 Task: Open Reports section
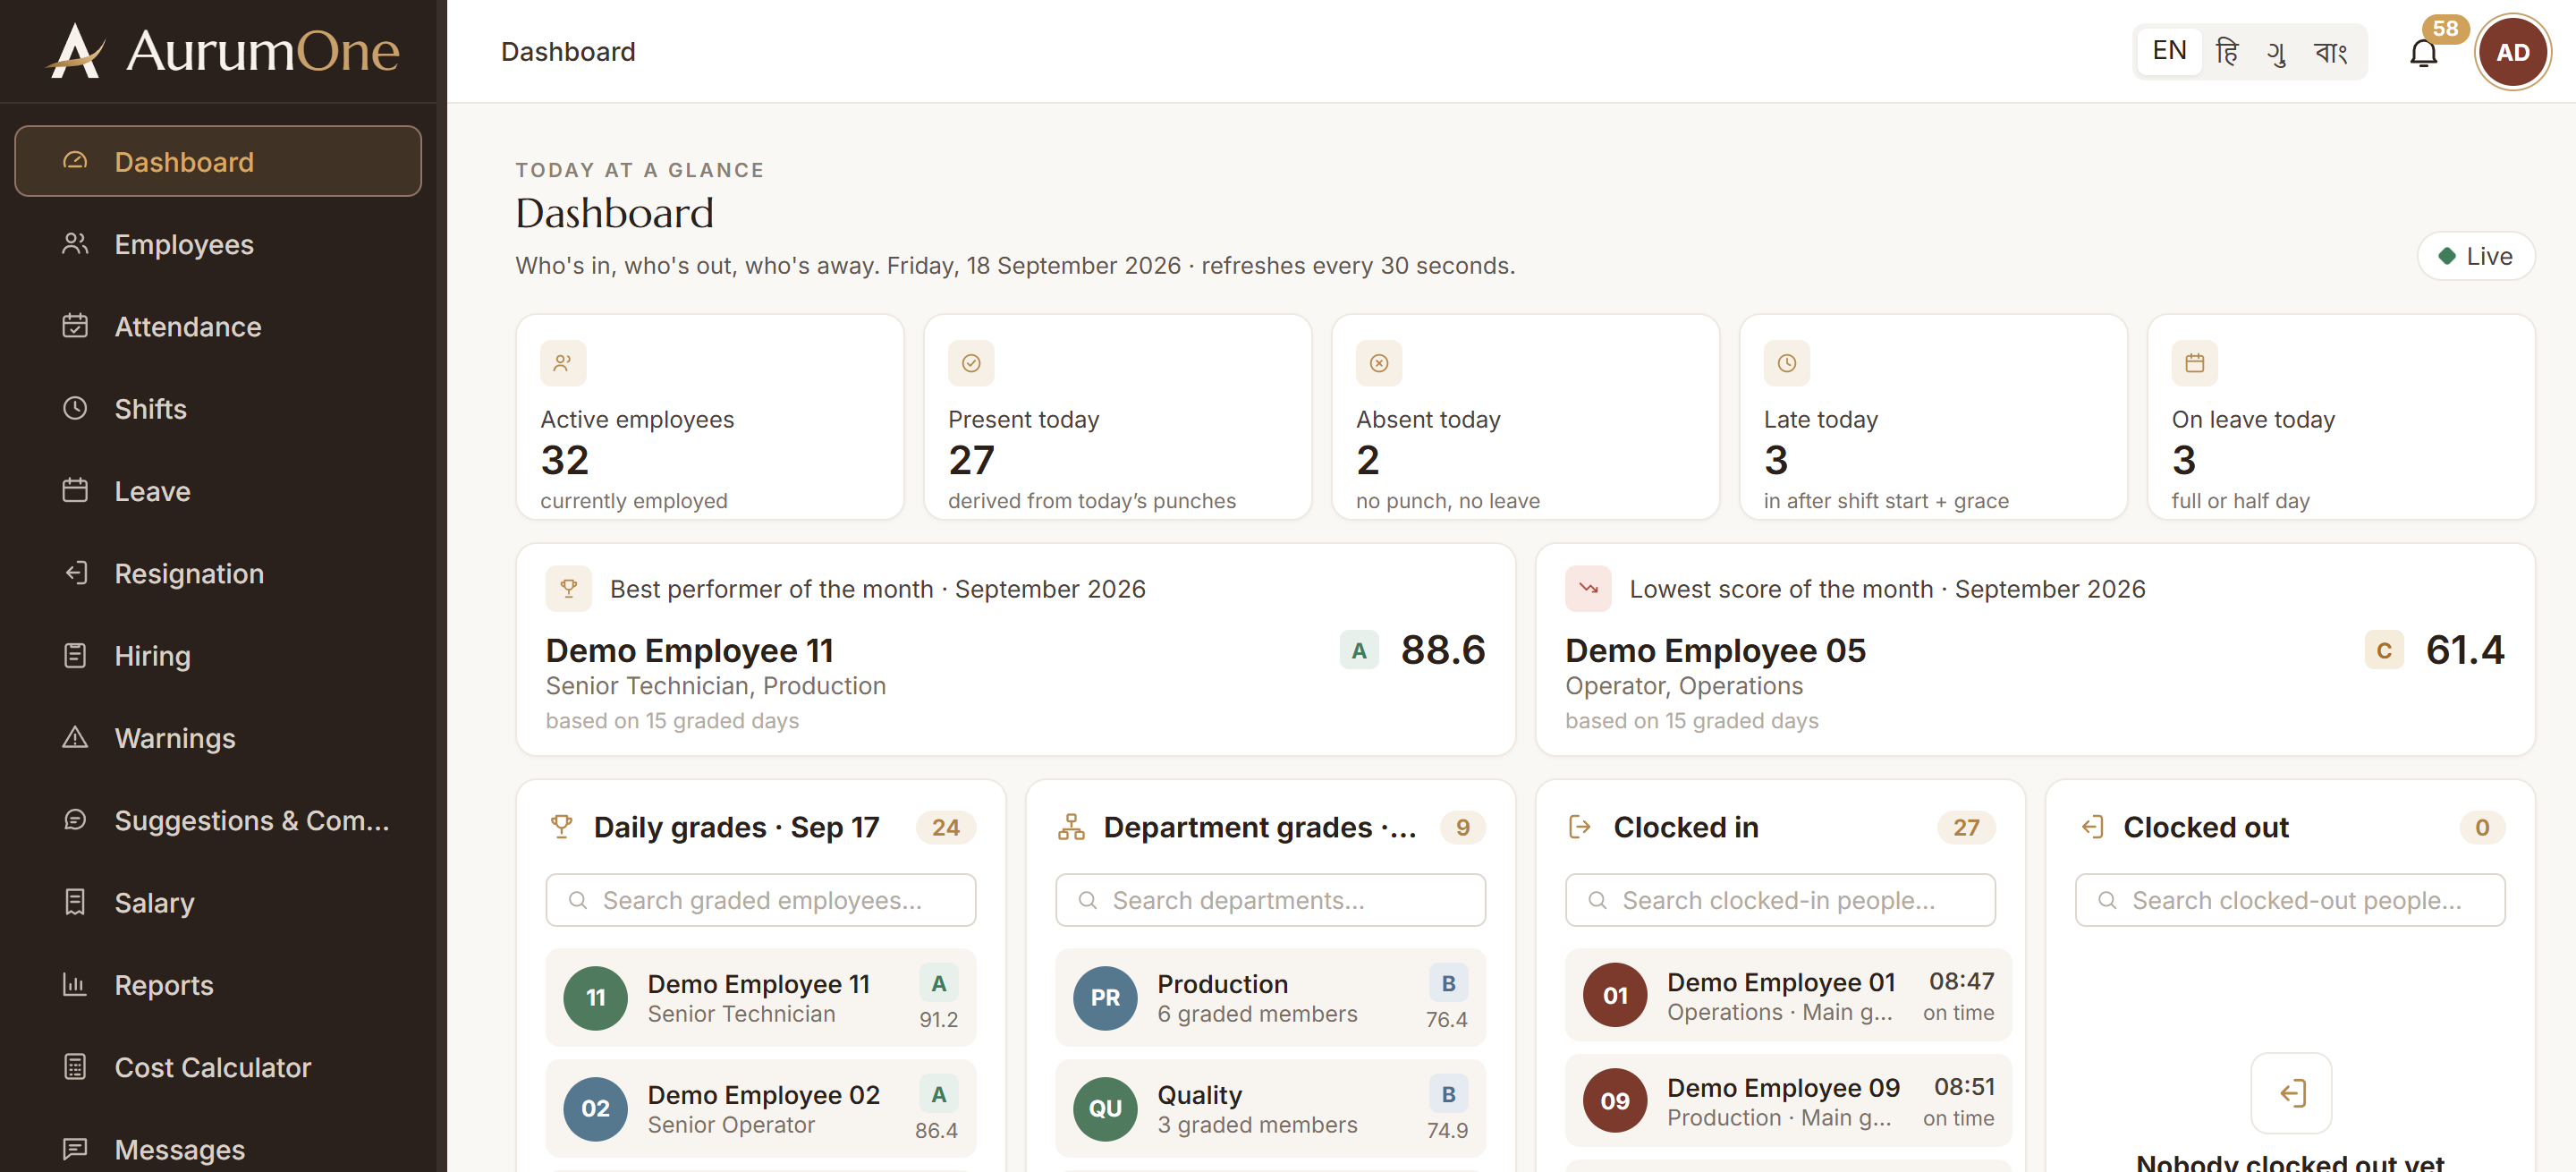[x=218, y=985]
